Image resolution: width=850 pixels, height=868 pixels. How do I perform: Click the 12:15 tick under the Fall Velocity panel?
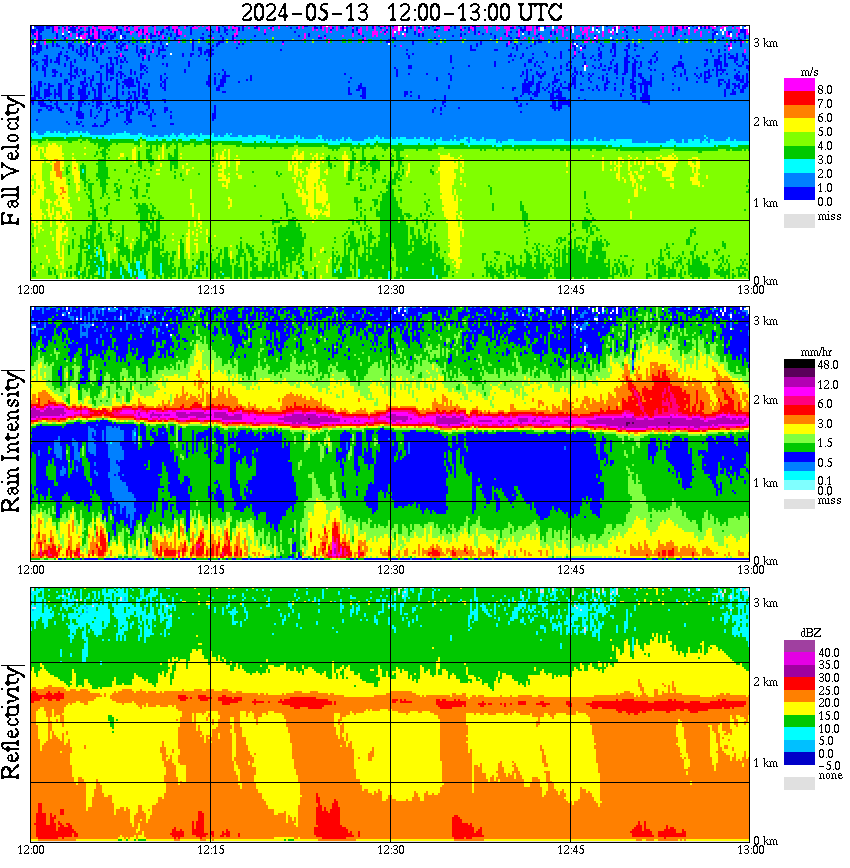[x=211, y=290]
